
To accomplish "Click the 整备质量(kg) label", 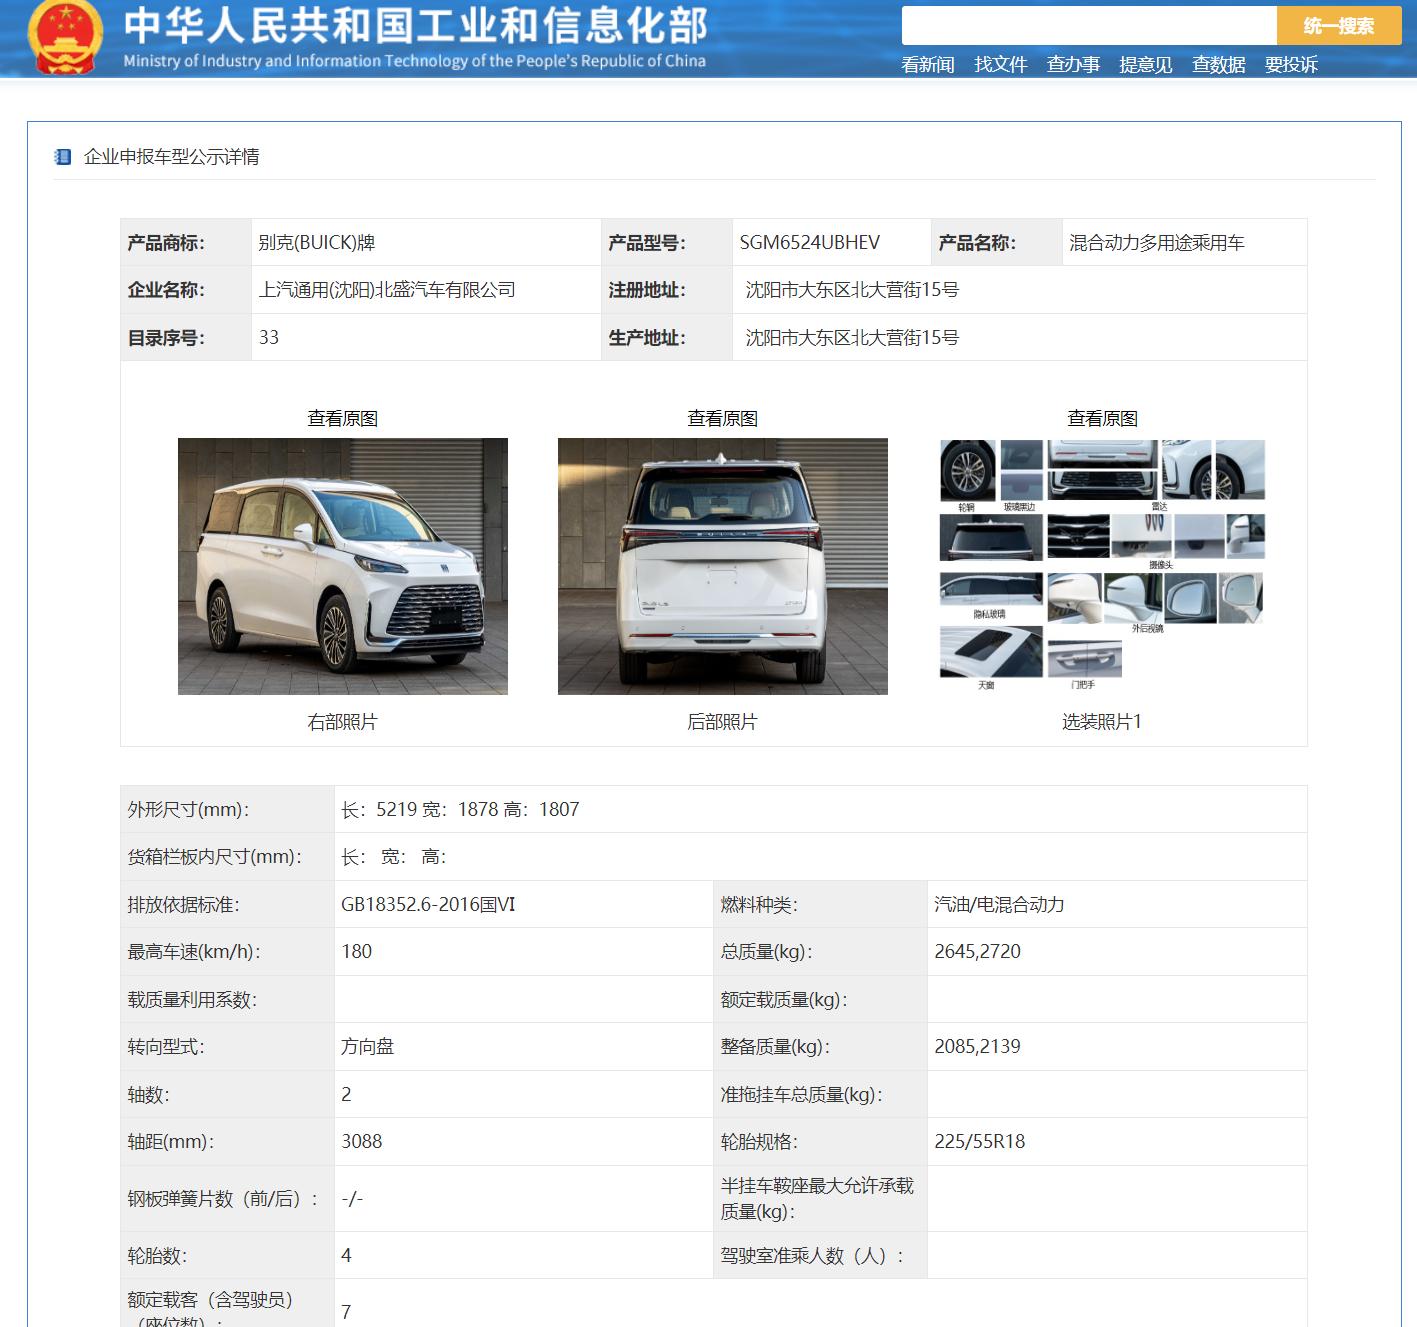I will tap(776, 1047).
